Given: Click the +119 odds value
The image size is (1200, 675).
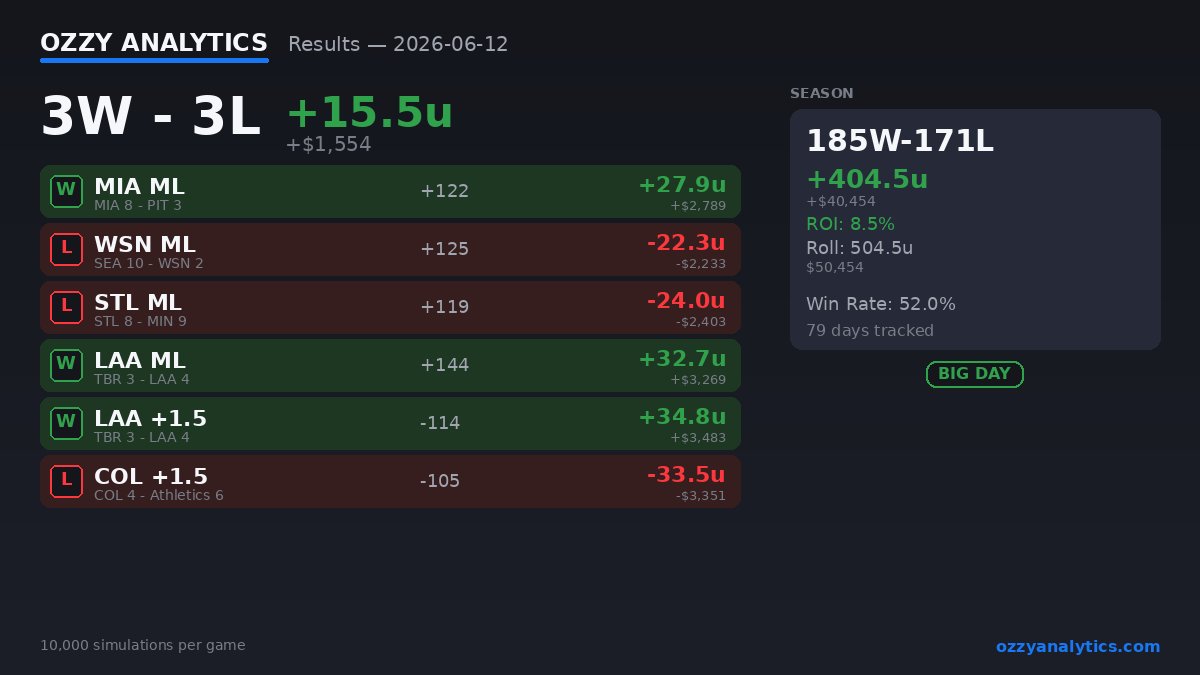Looking at the screenshot, I should click(444, 307).
